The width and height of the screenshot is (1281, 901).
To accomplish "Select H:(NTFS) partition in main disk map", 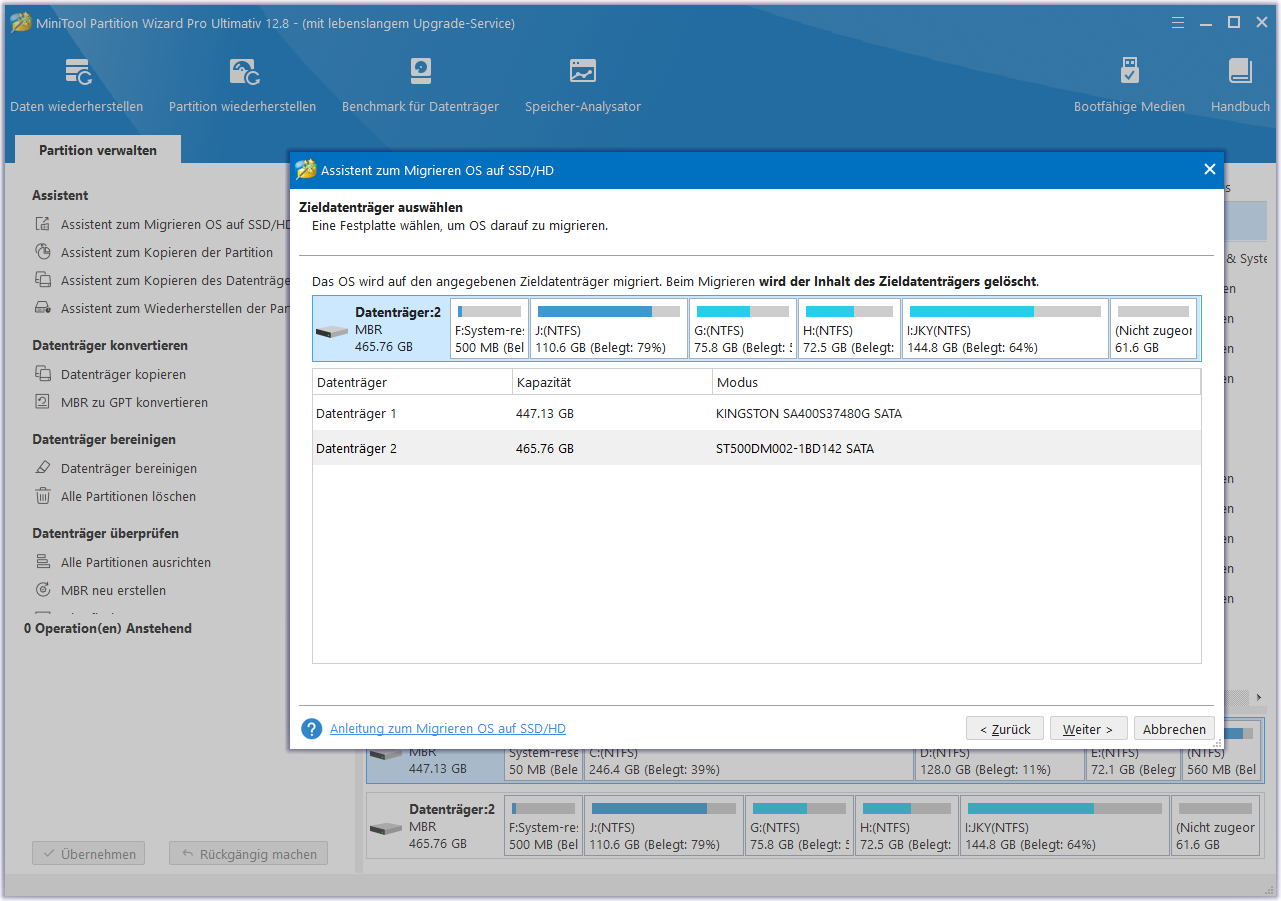I will coord(907,828).
